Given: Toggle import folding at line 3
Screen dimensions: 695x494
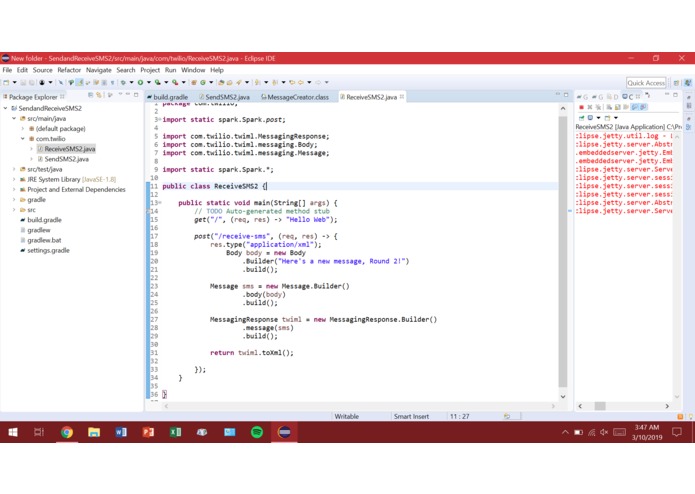Looking at the screenshot, I should click(x=160, y=120).
